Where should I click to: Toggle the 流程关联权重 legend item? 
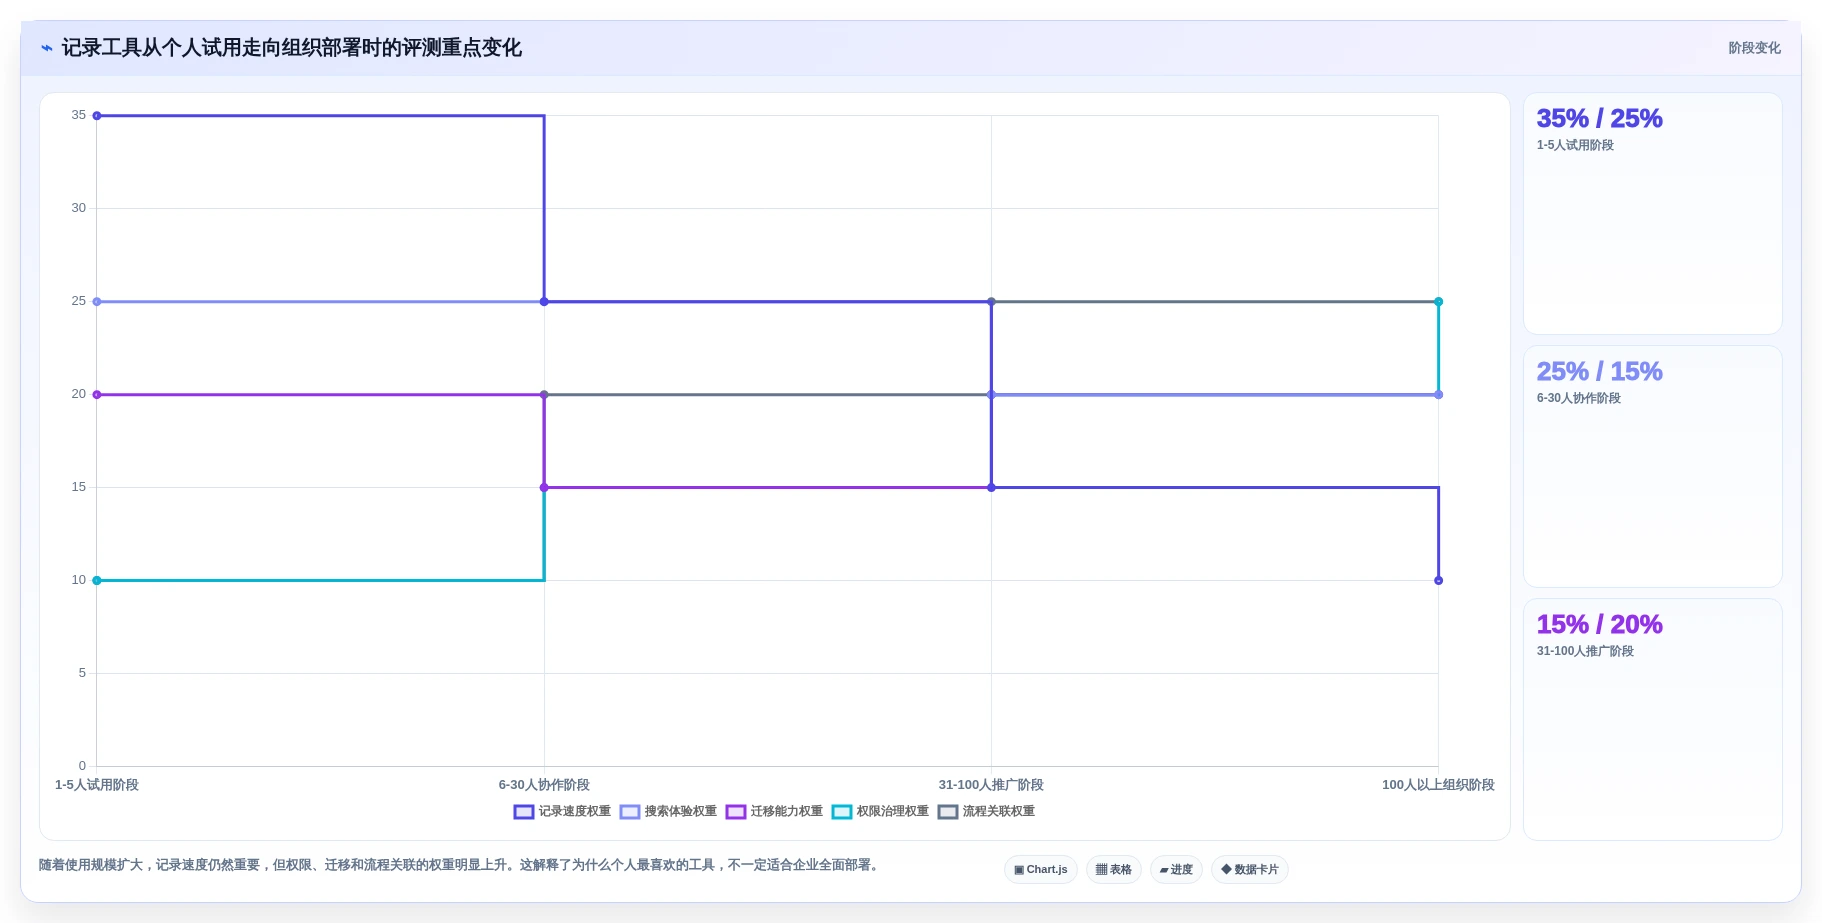(x=986, y=811)
